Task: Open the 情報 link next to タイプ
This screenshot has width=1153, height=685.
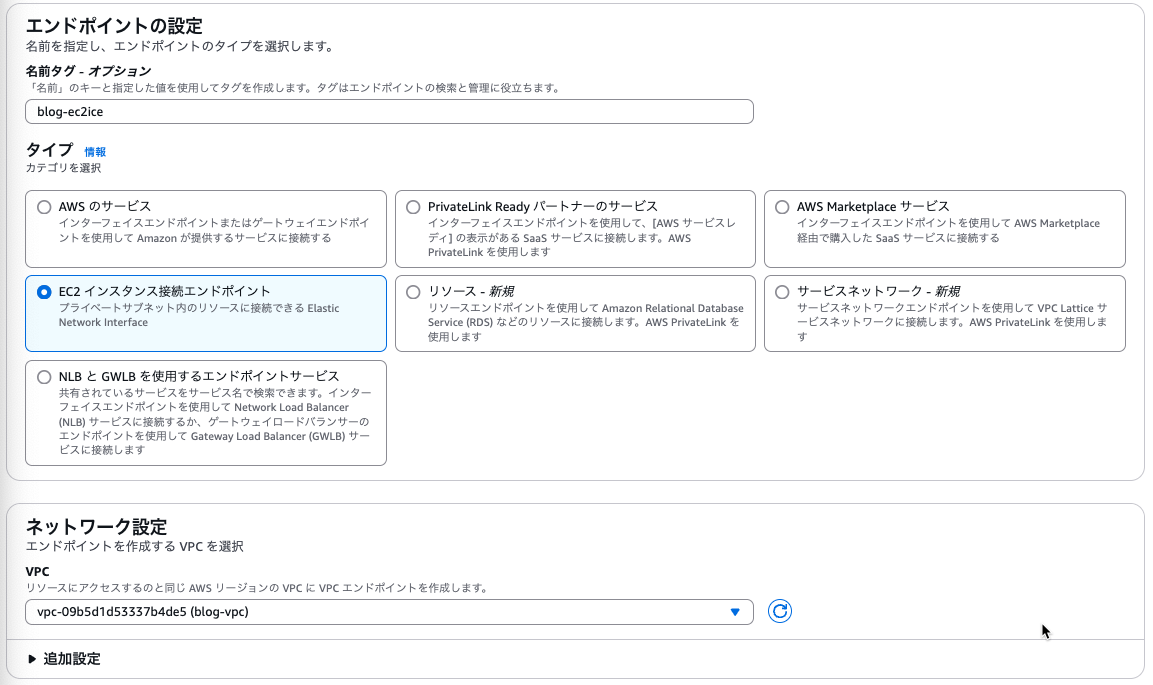Action: pos(95,151)
